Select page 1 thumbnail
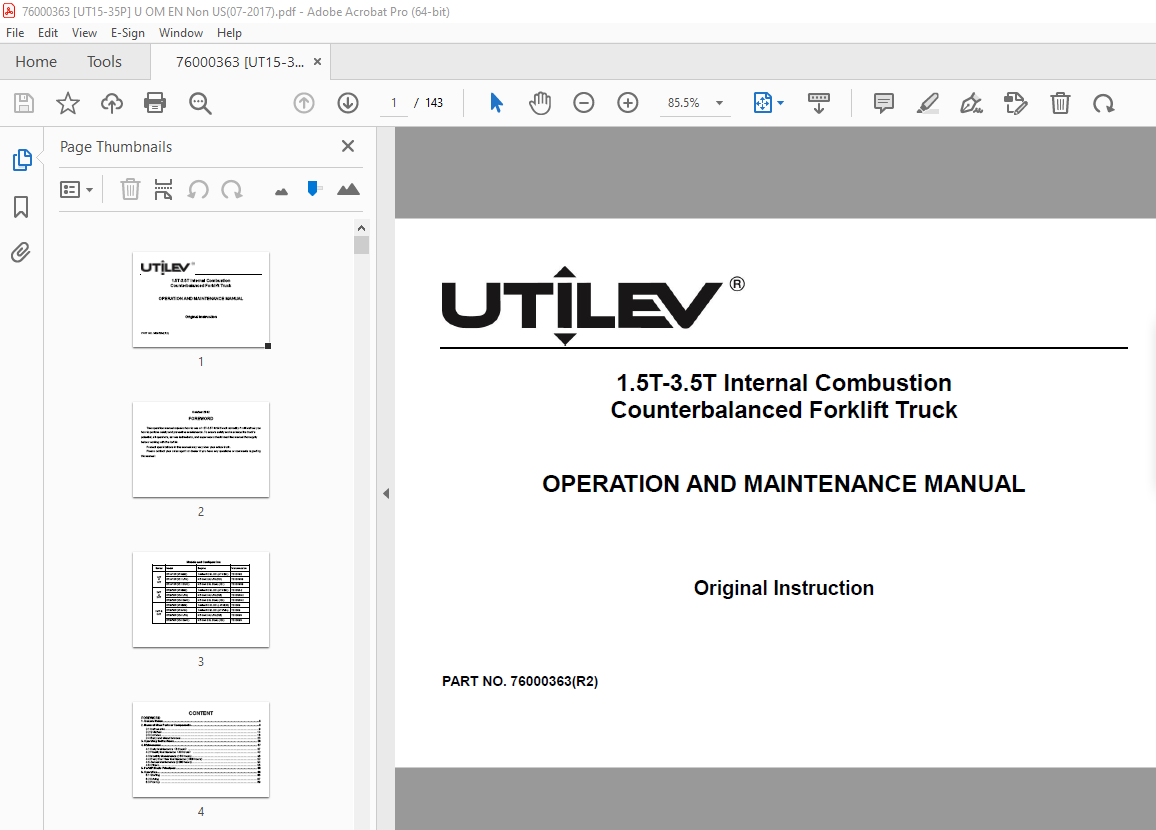Image resolution: width=1156 pixels, height=830 pixels. tap(201, 299)
